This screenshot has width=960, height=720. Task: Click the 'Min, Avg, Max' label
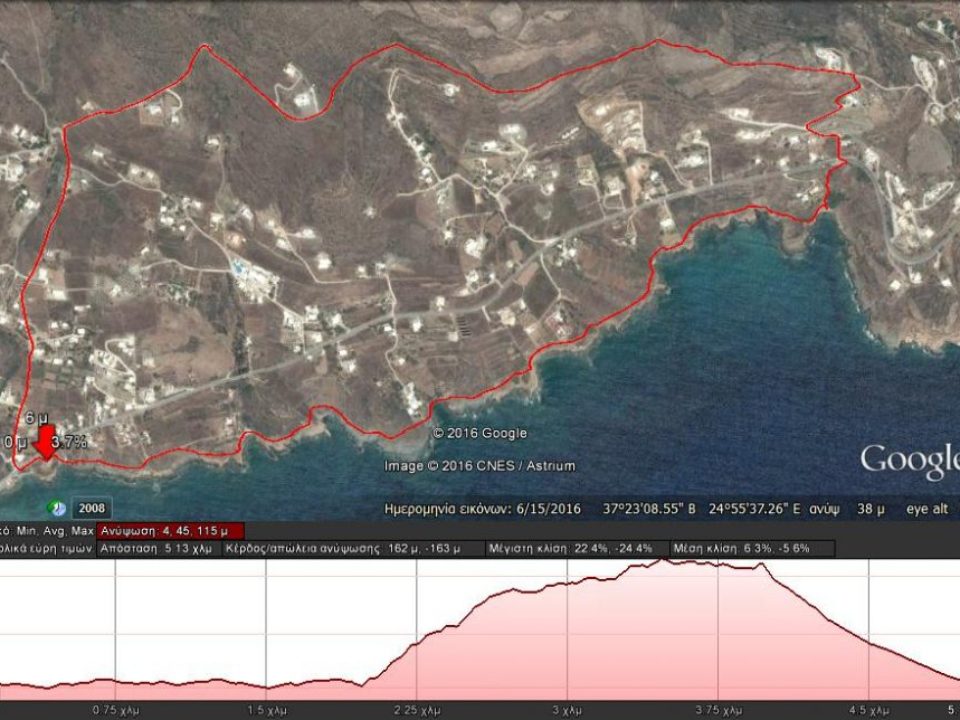pos(55,531)
